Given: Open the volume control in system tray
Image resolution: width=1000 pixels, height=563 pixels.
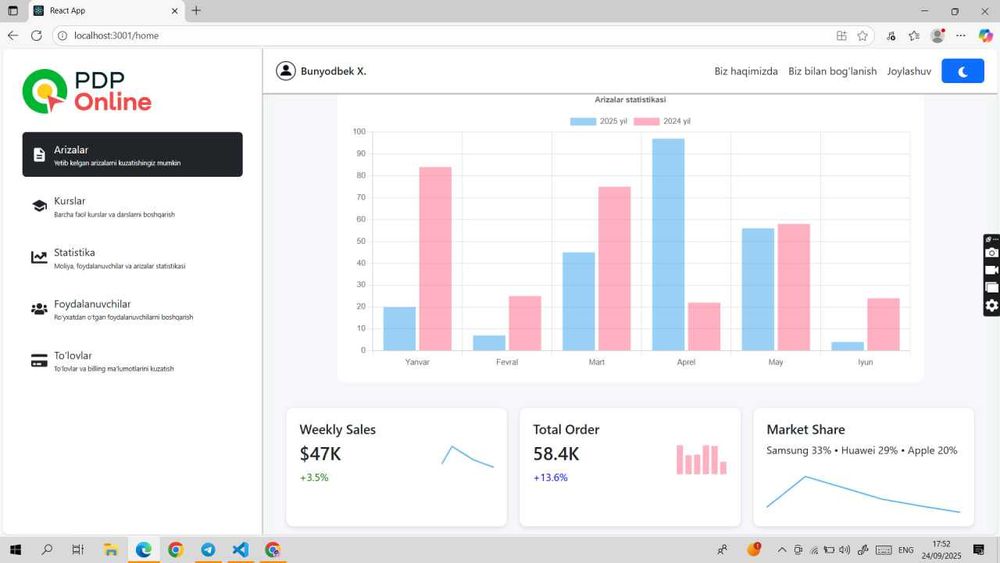Looking at the screenshot, I should [x=844, y=550].
